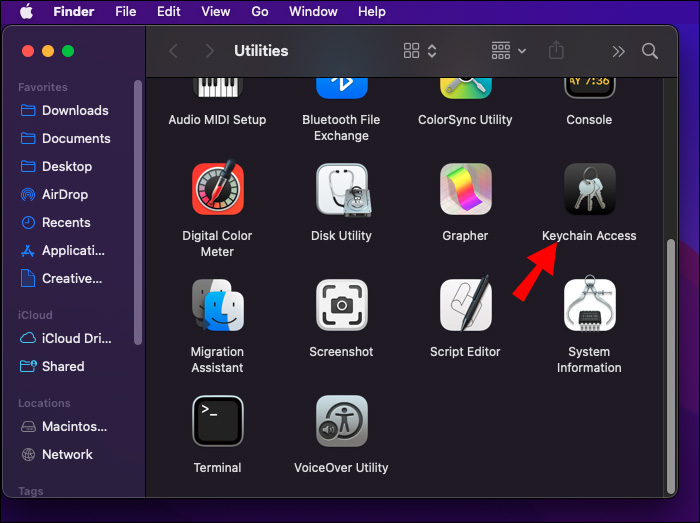Open the Group By dropdown

508,51
